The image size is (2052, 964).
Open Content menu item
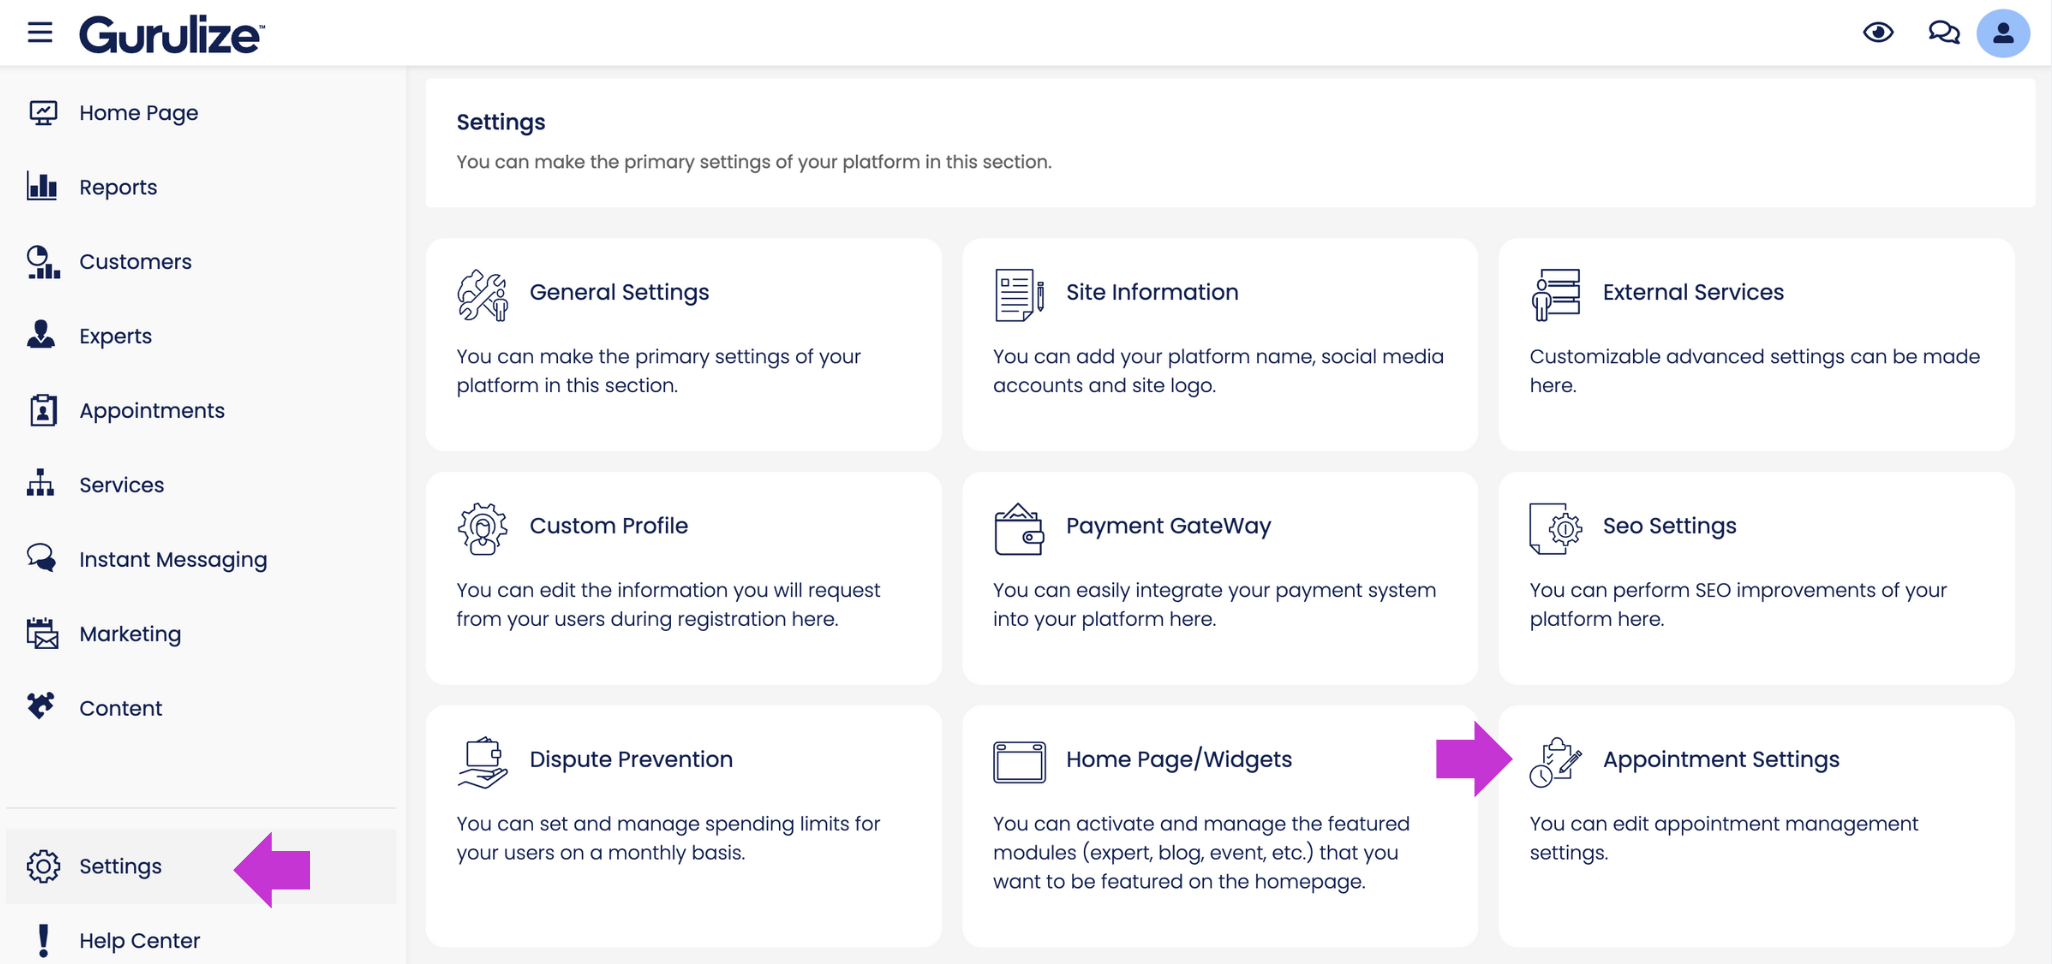[x=120, y=708]
